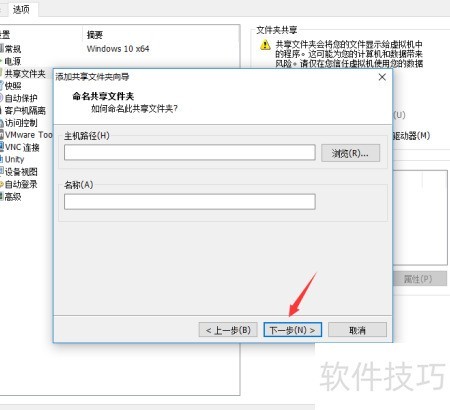The width and height of the screenshot is (450, 410).
Task: Close the 添加共享文件夹向导 dialog
Action: (x=382, y=77)
